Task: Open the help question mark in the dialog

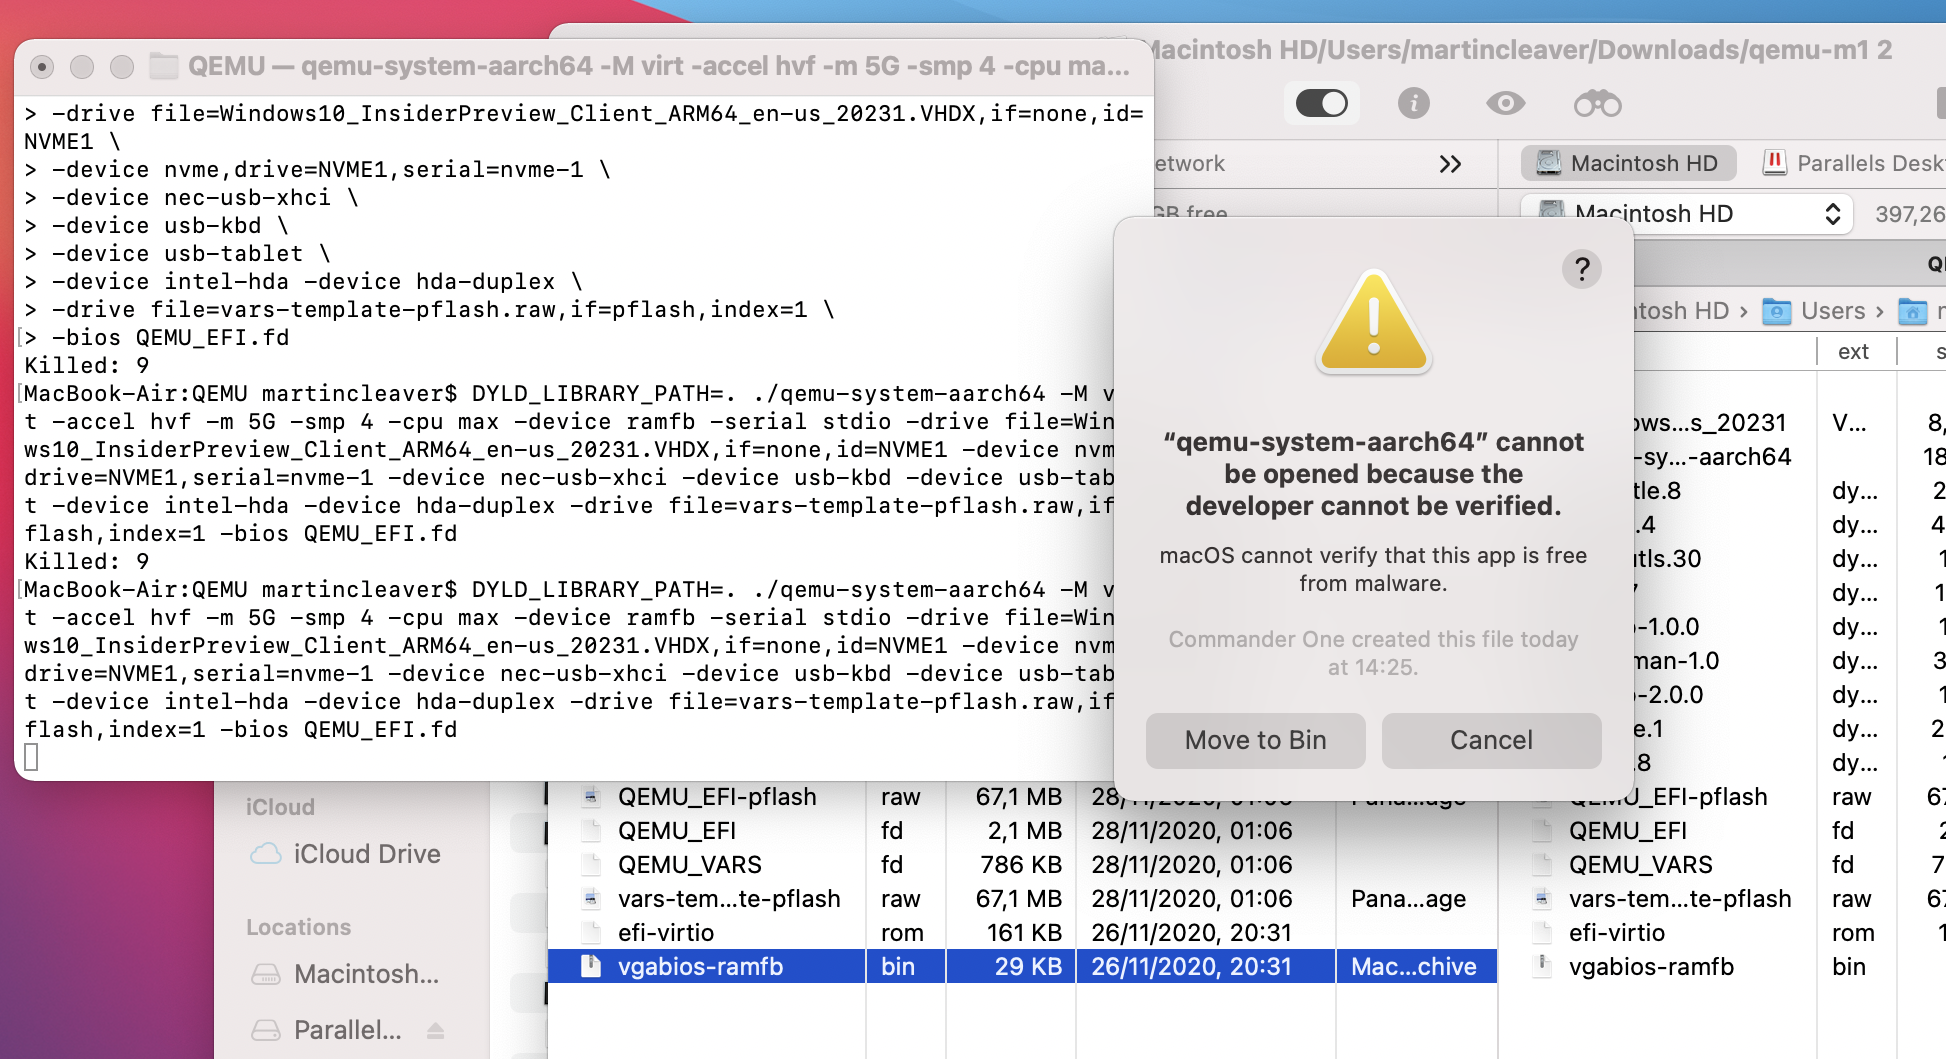Action: pyautogui.click(x=1582, y=269)
